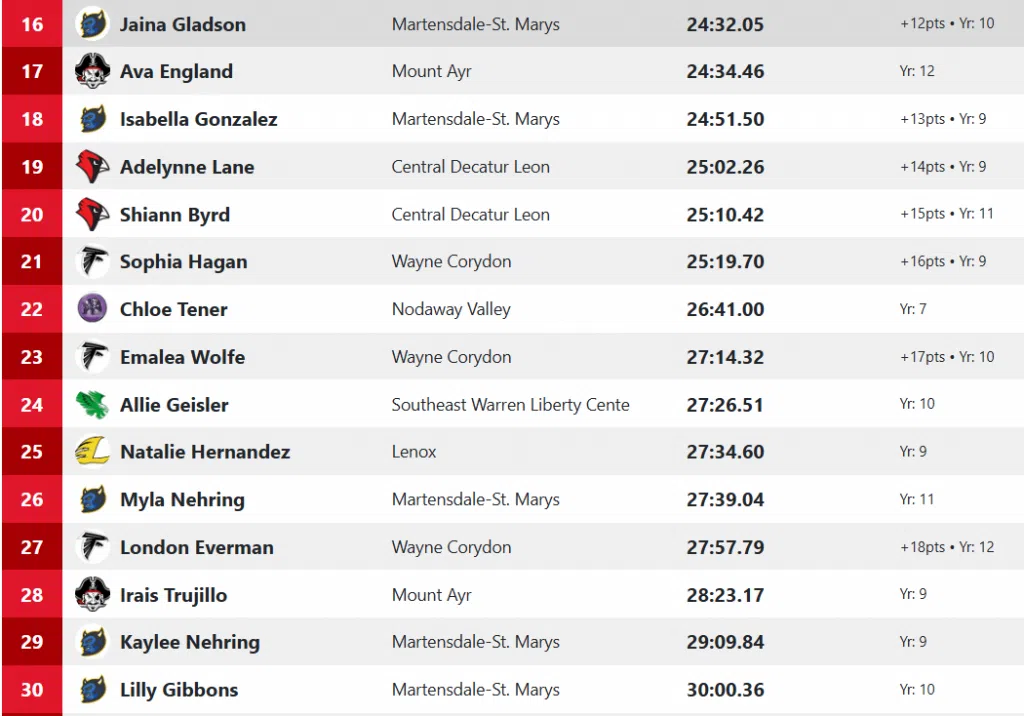
Task: Click the green logo beside Allie Geisler
Action: coord(93,405)
